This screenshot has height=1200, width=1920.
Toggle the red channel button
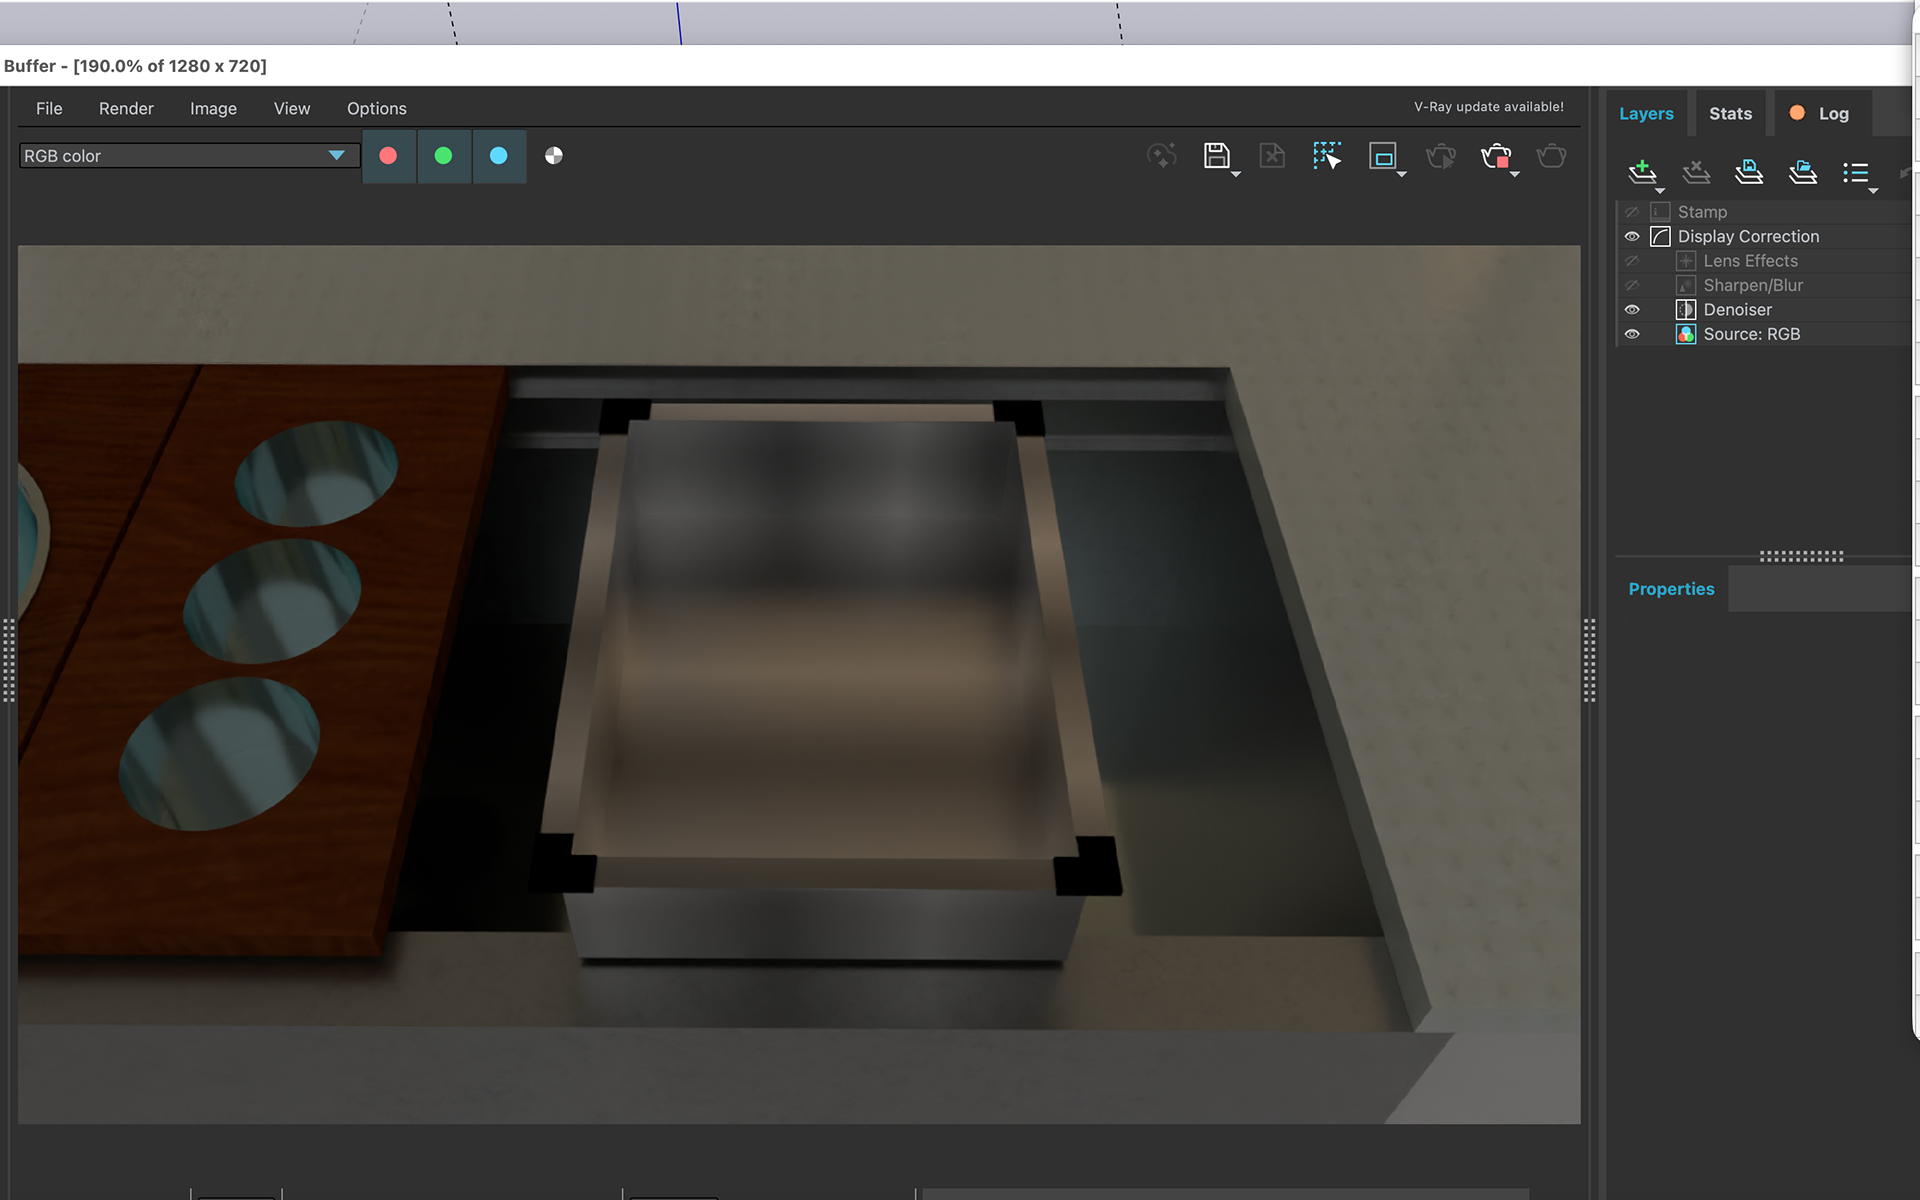pos(388,155)
